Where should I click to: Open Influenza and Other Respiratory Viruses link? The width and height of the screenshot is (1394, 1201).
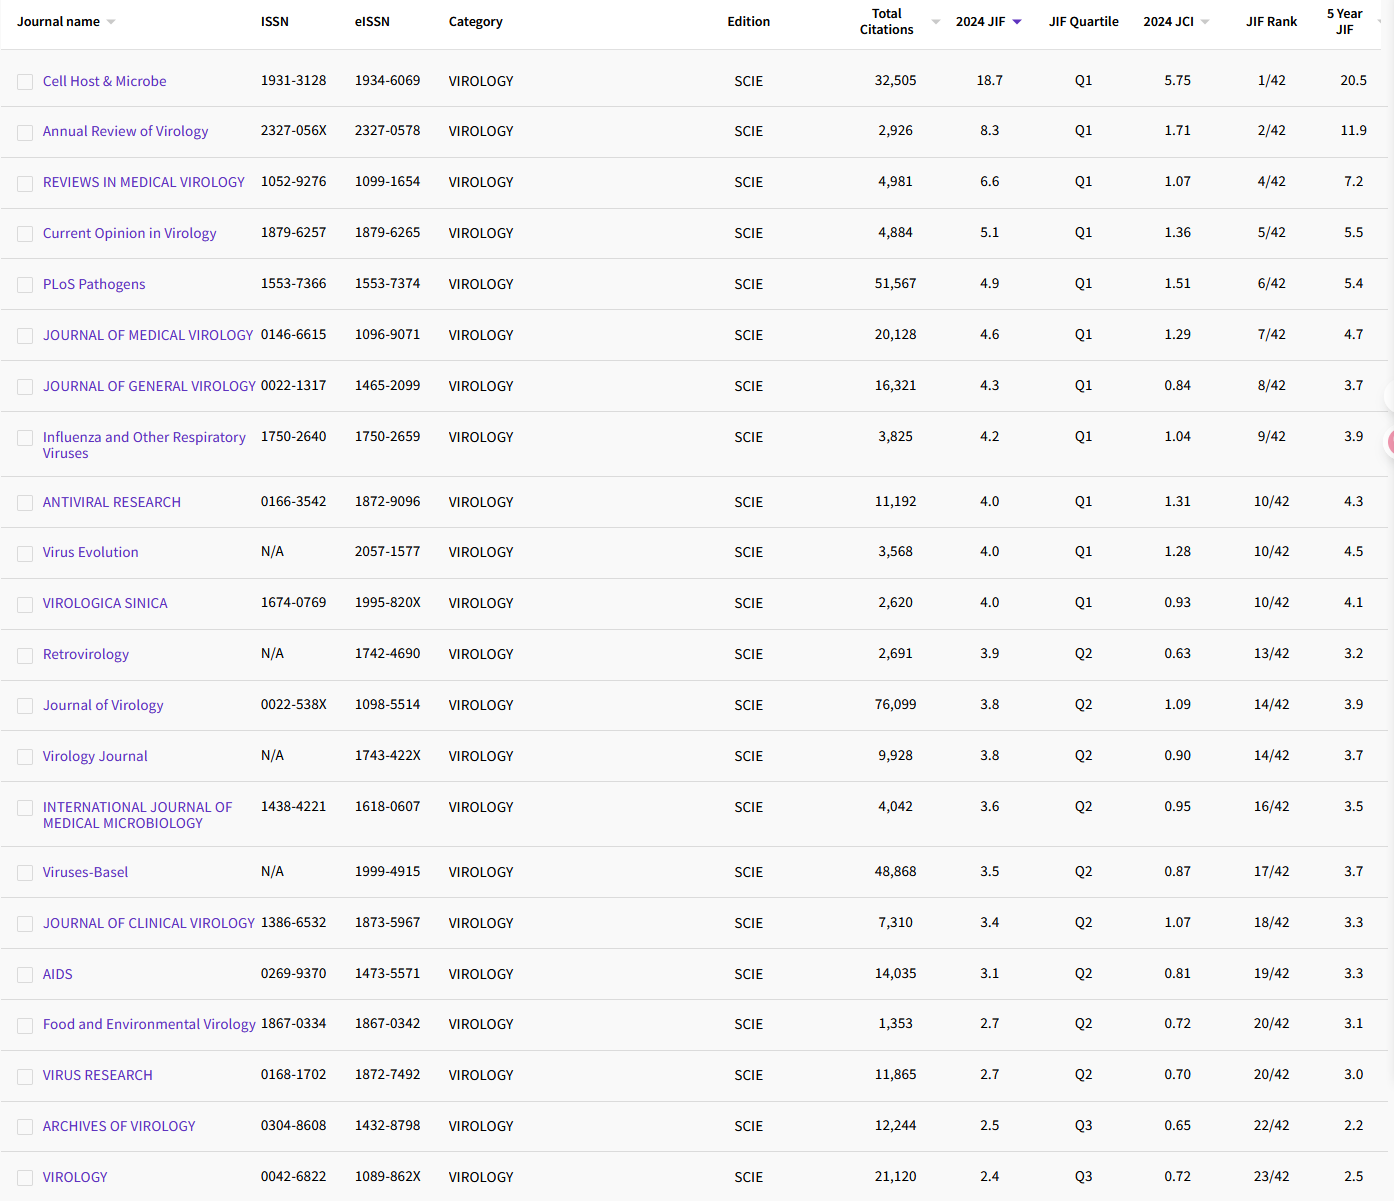click(144, 445)
